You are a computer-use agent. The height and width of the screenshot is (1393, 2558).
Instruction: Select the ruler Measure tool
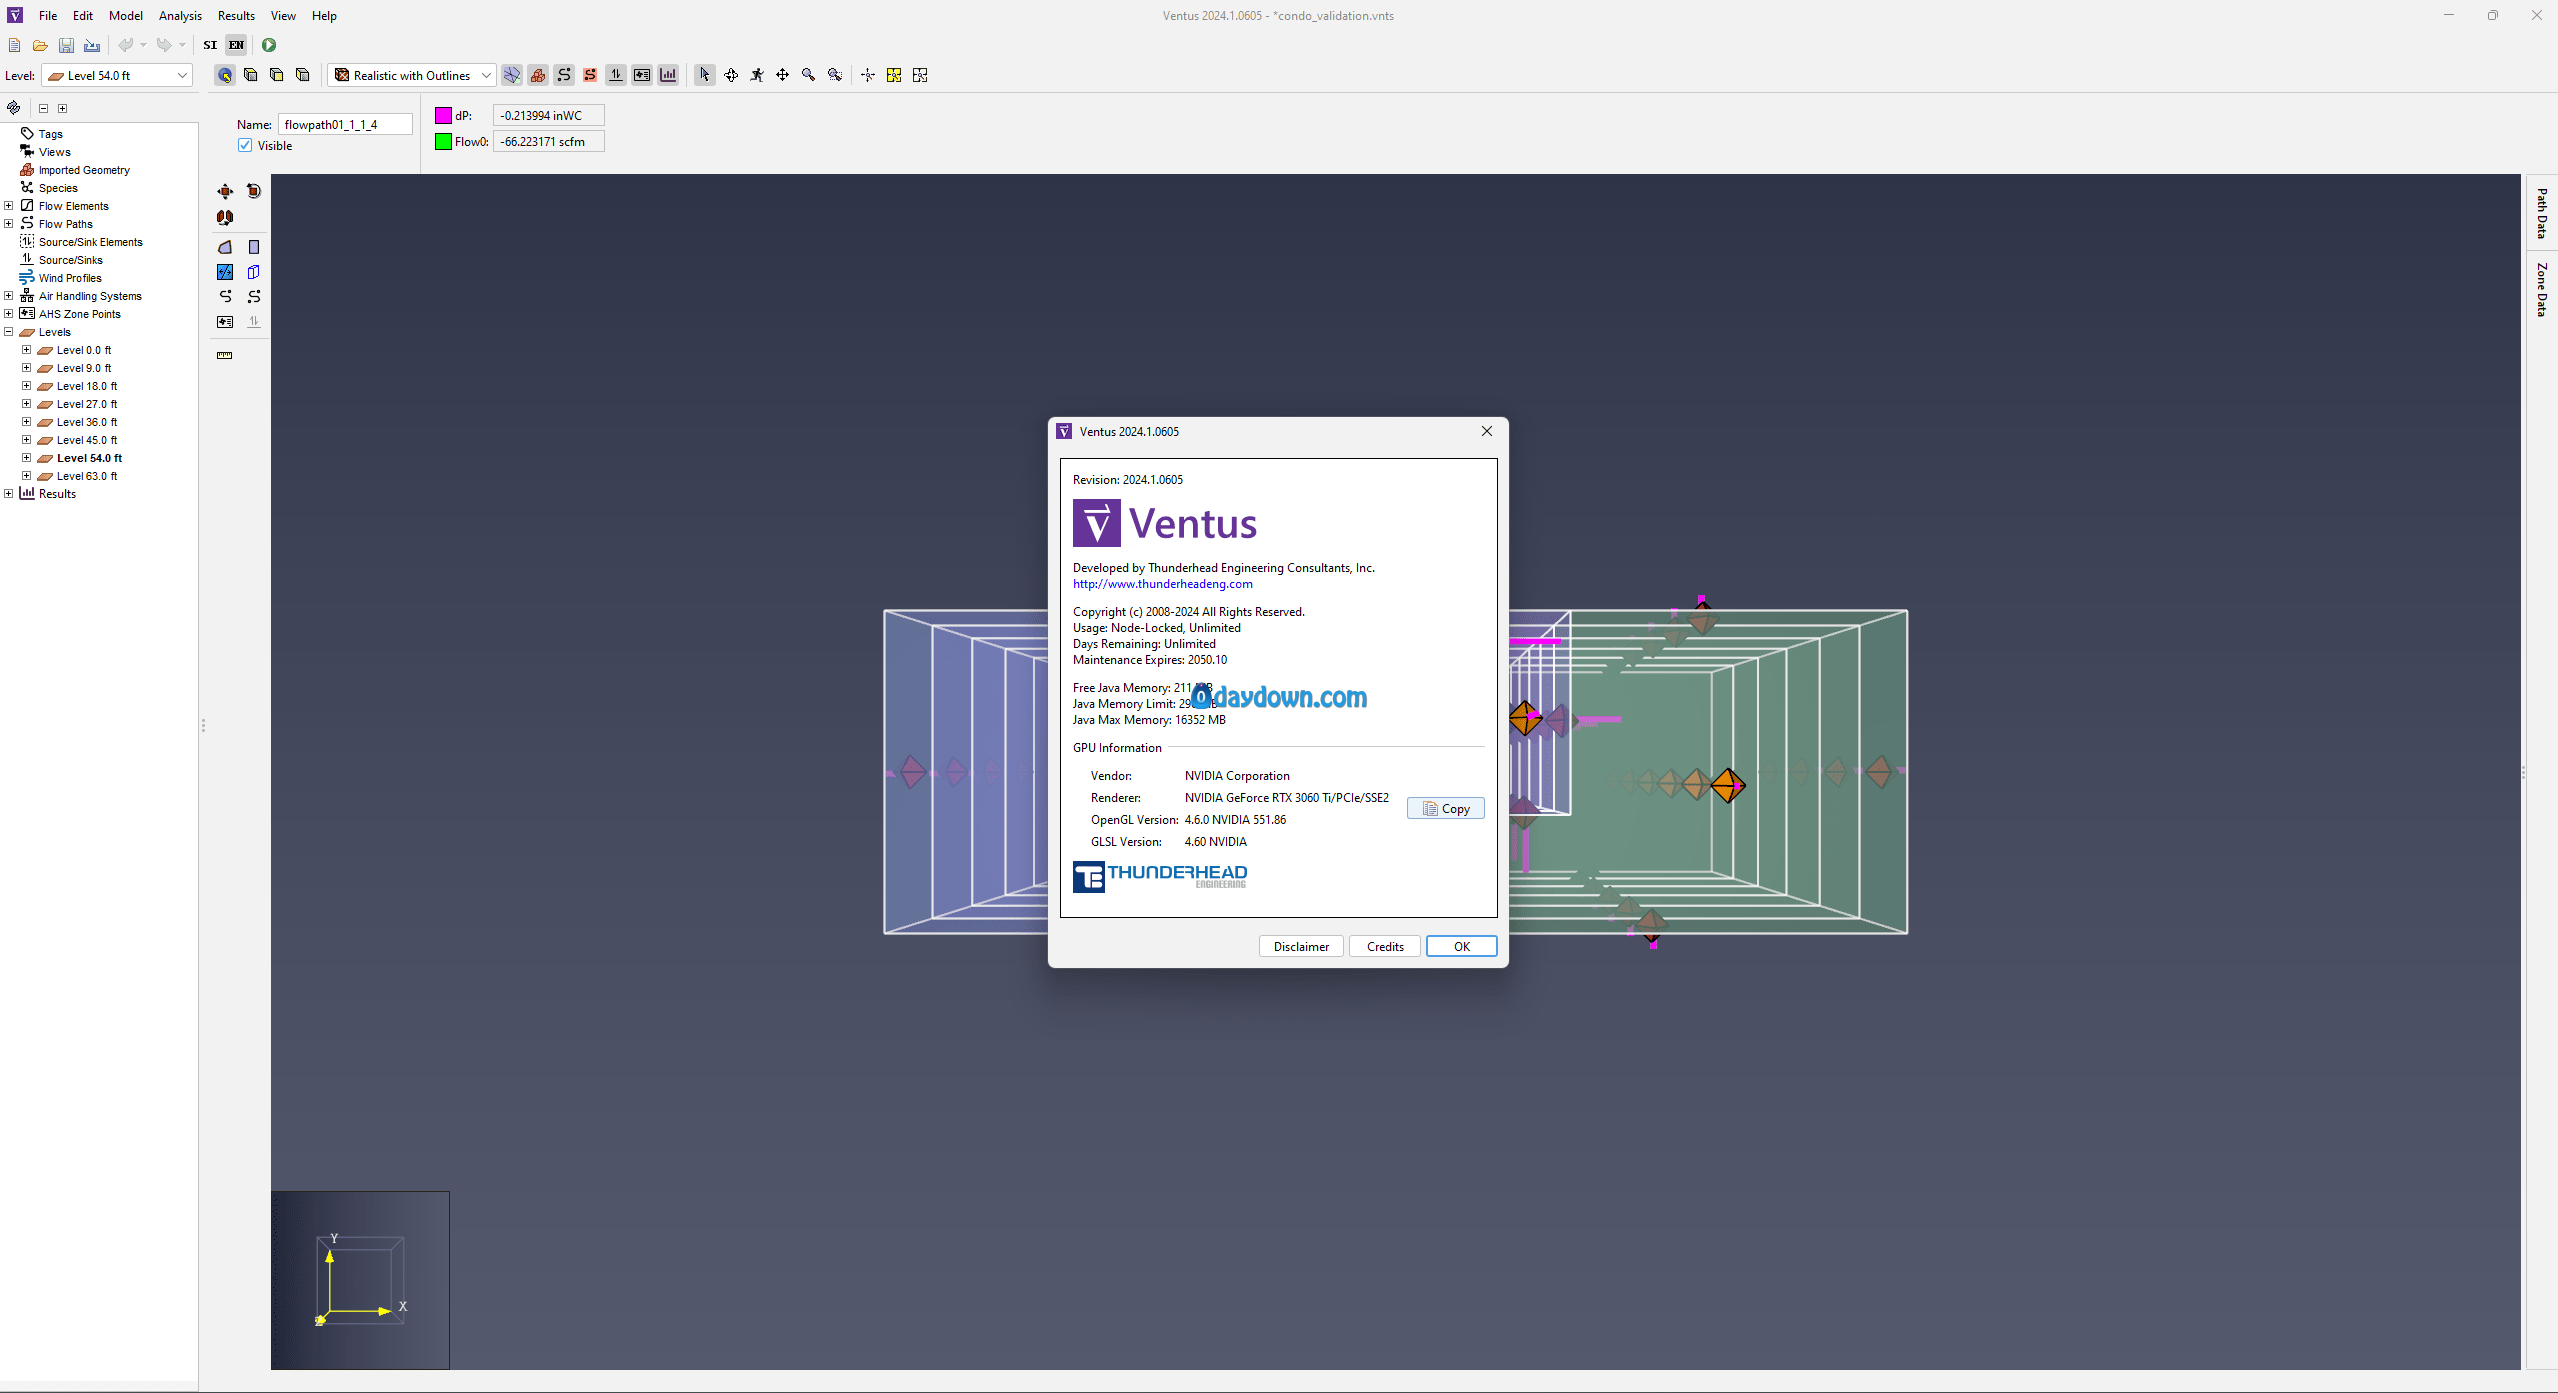coord(225,355)
